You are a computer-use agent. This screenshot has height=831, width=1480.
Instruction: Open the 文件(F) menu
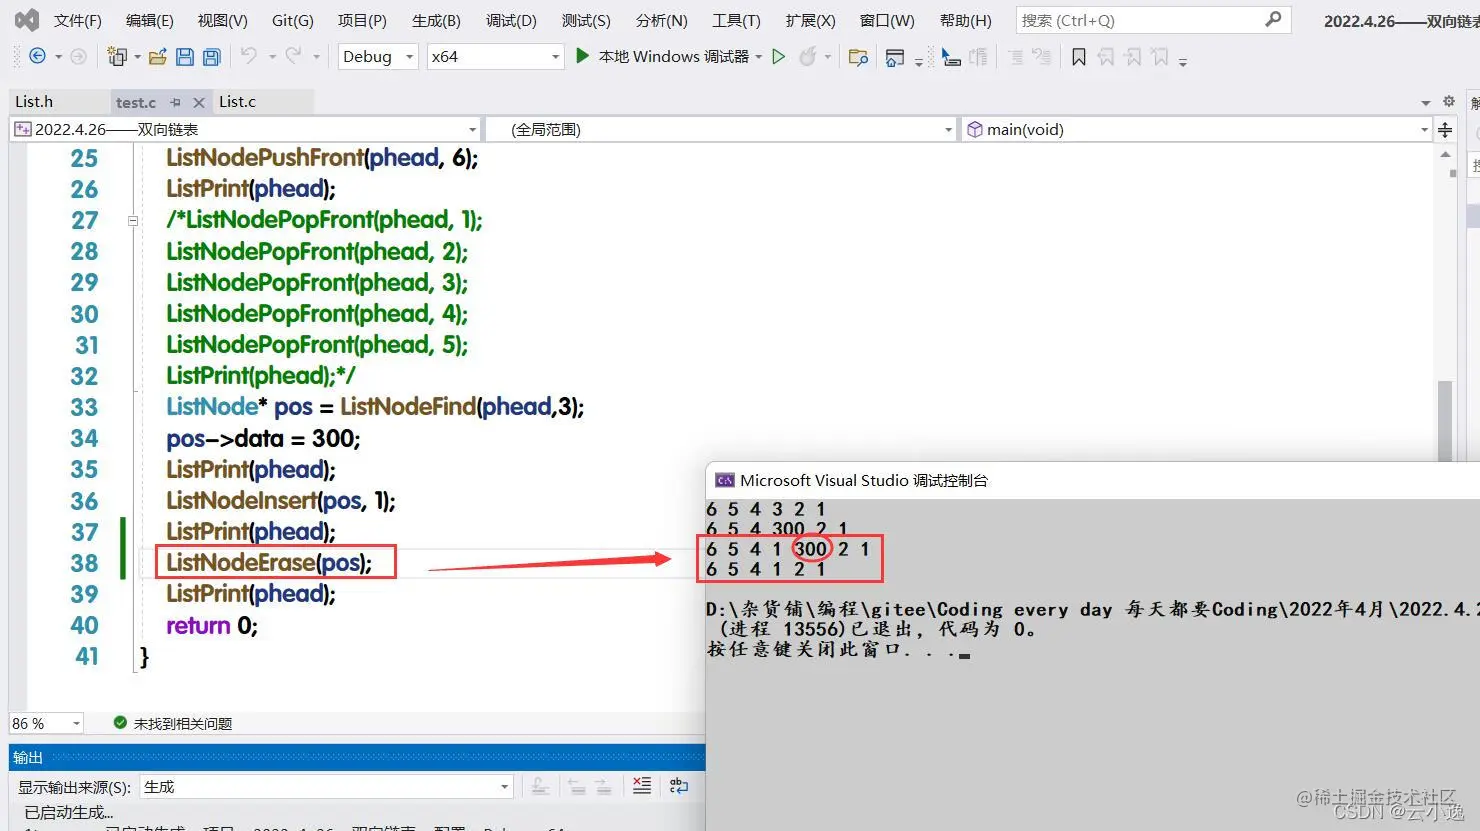[x=78, y=20]
